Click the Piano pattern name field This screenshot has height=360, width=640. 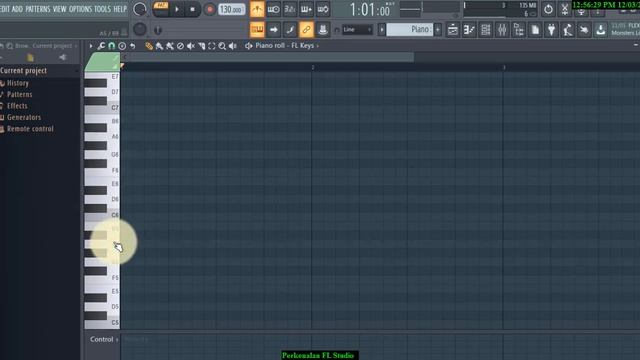[409, 29]
